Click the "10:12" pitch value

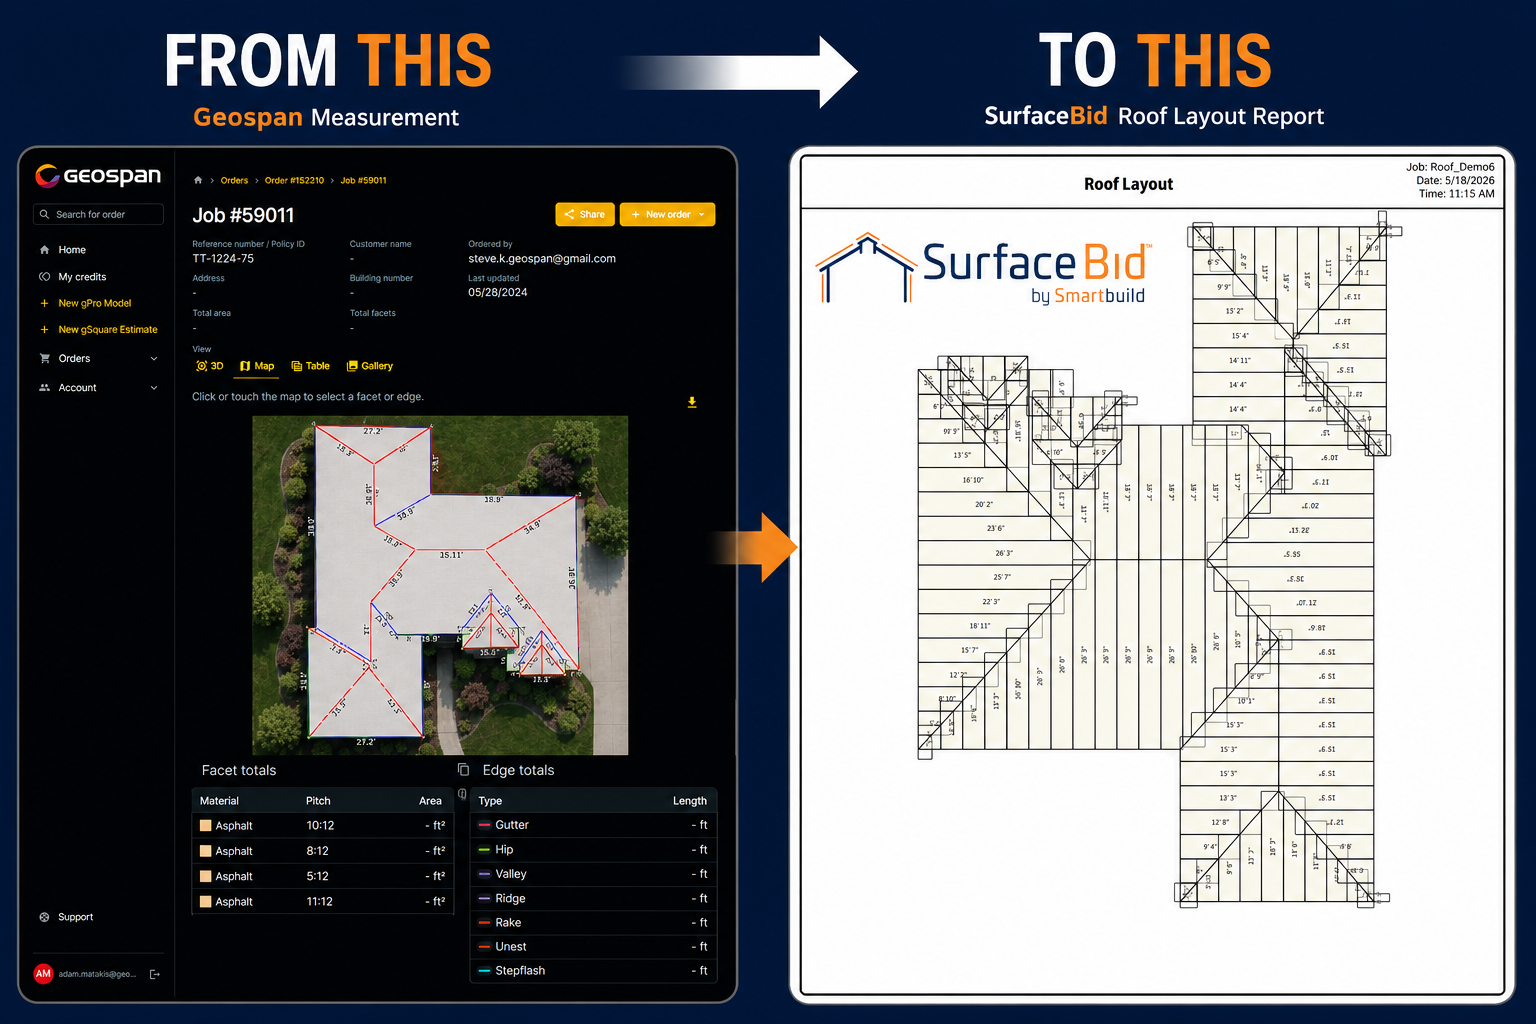[x=320, y=826]
